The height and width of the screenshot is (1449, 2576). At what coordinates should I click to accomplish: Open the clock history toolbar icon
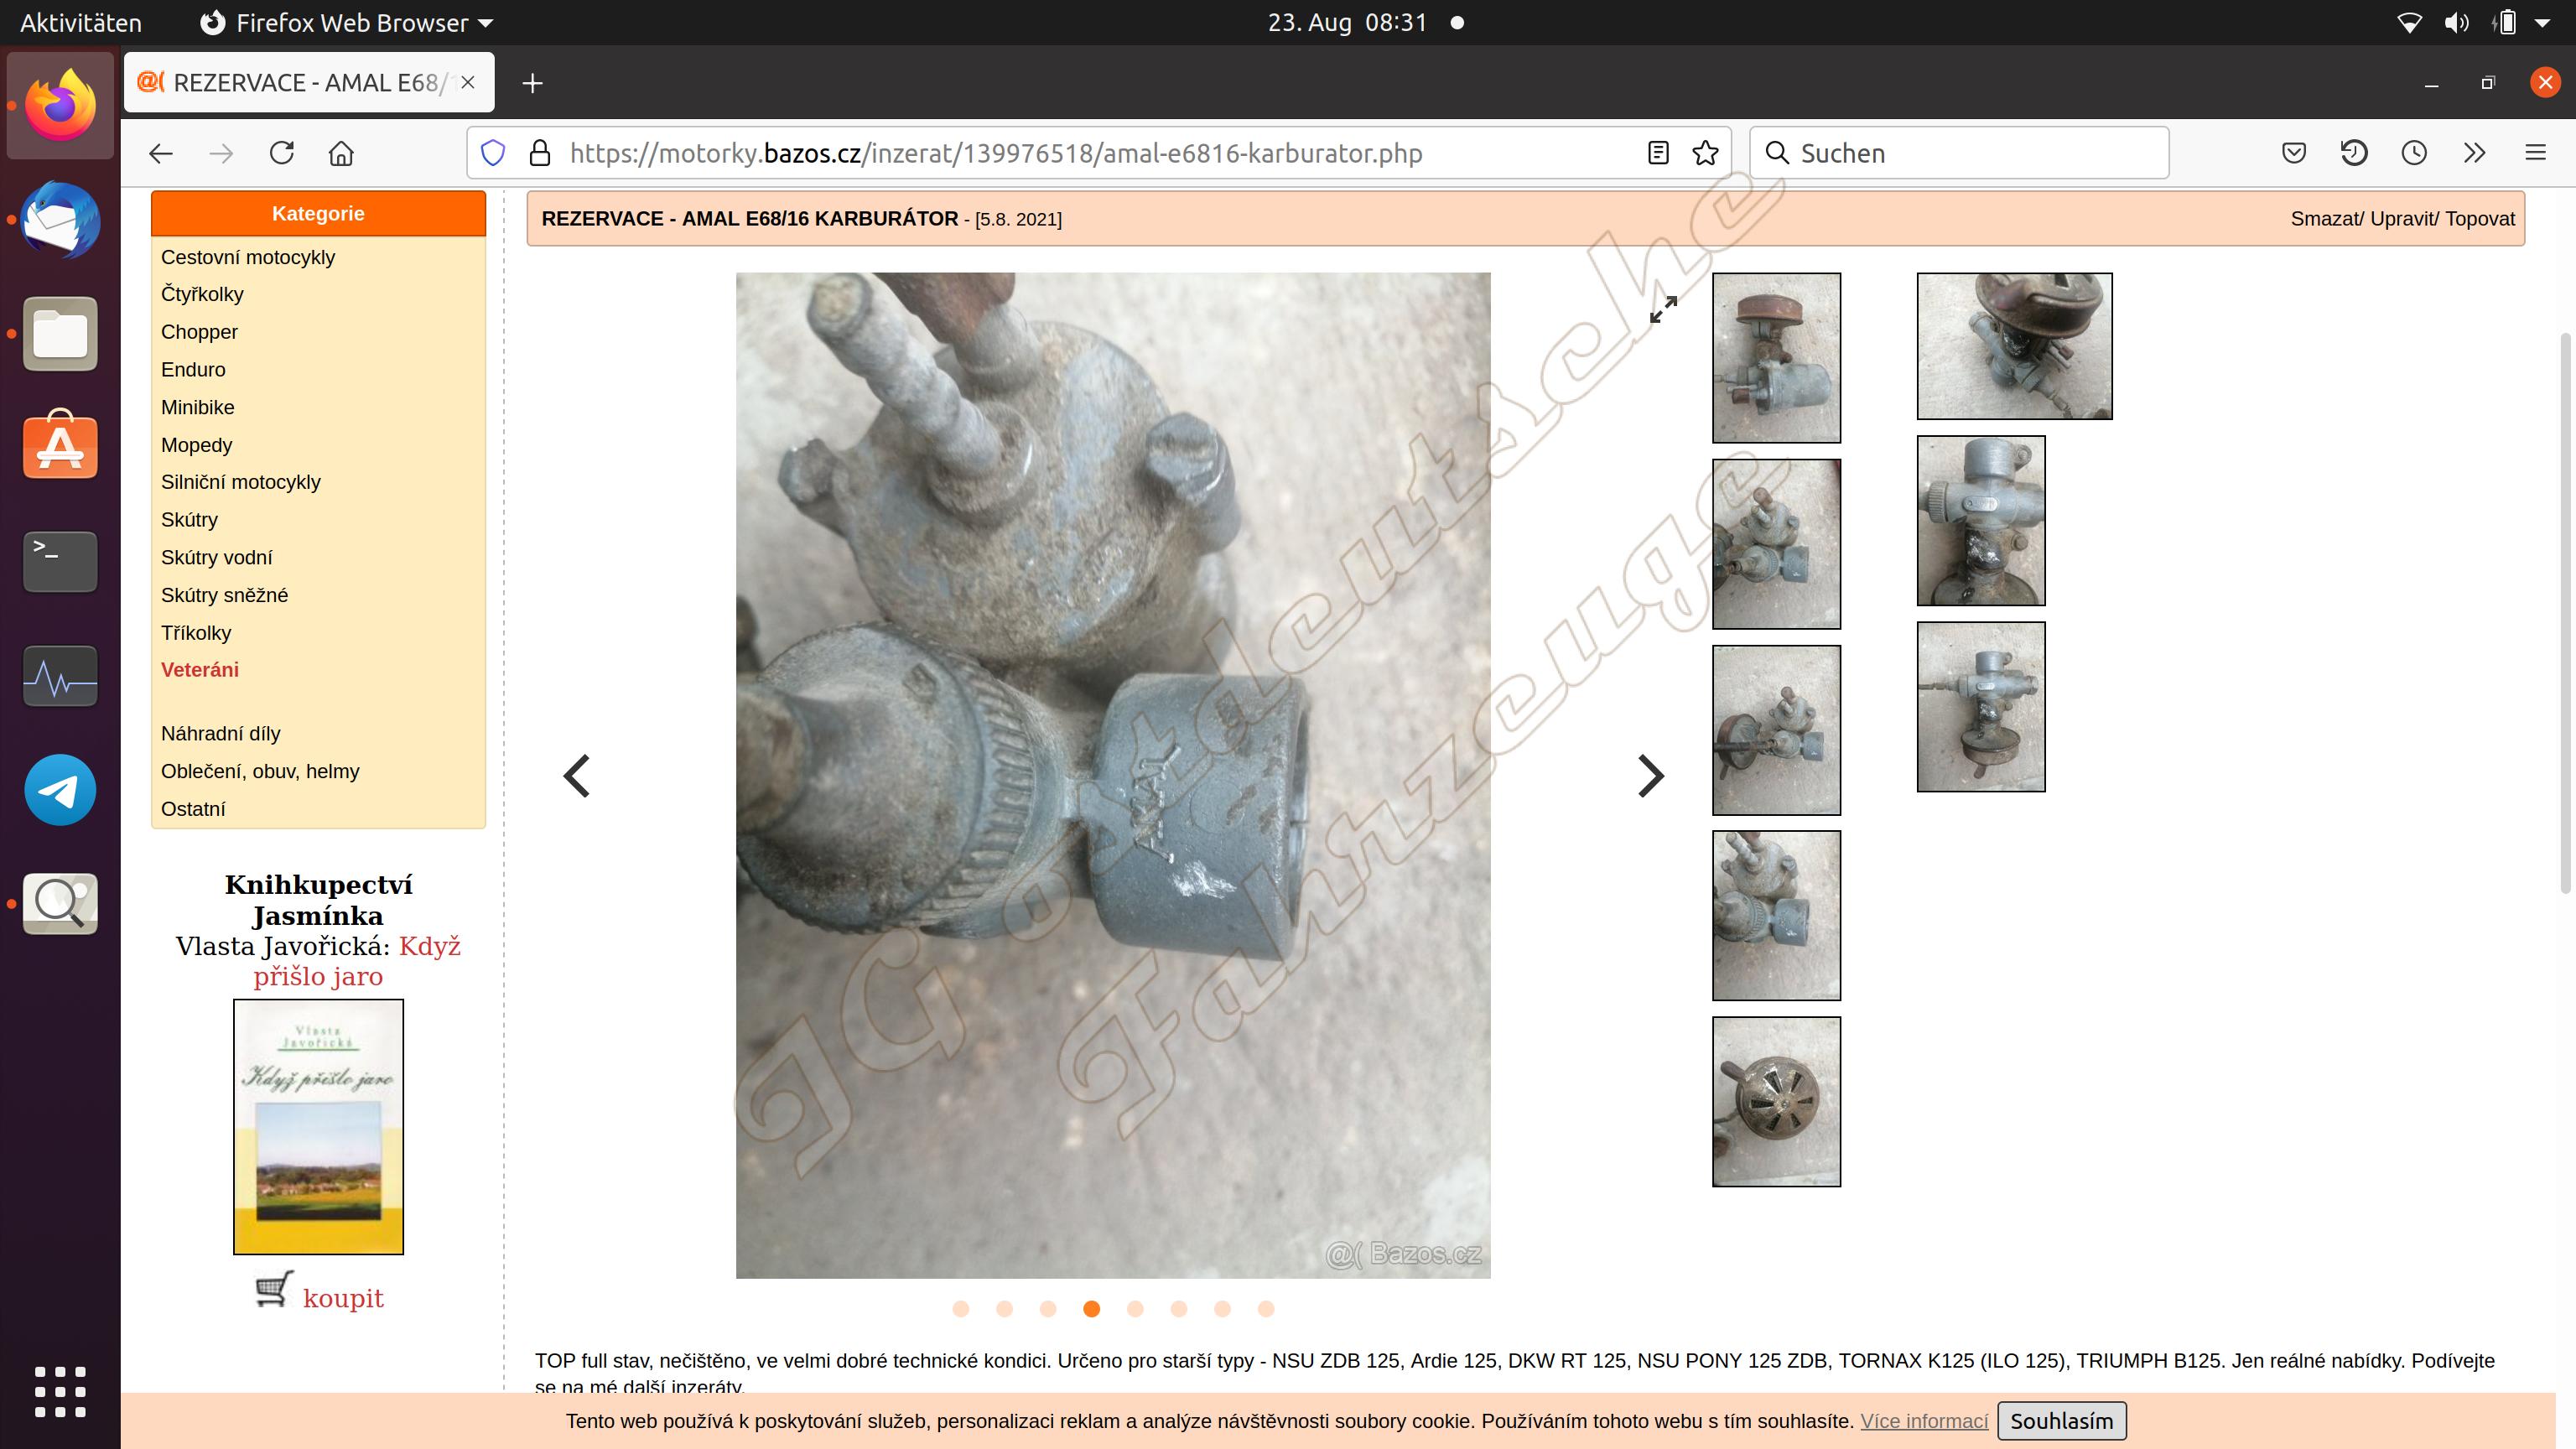(2414, 153)
